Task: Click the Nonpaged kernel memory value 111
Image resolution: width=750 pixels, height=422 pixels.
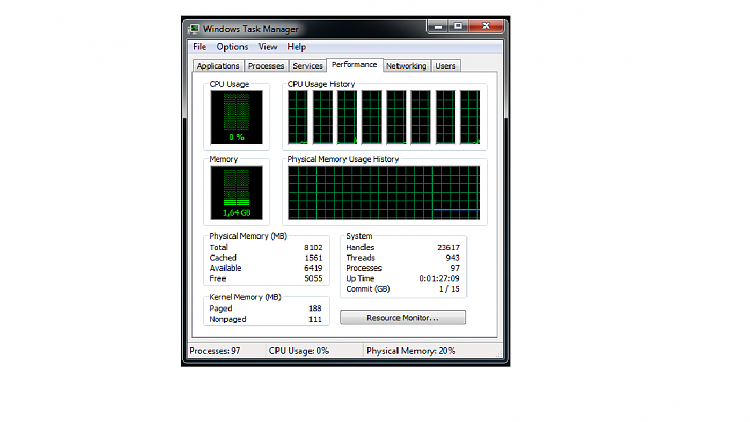Action: tap(315, 319)
